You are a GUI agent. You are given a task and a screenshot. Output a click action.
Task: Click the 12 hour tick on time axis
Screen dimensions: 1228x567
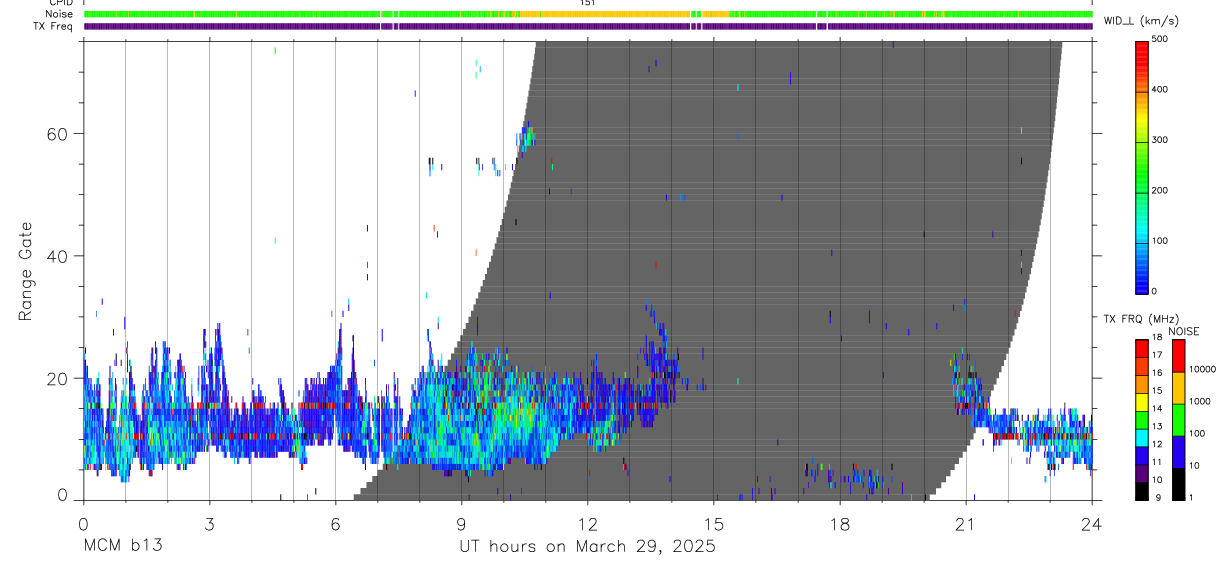pyautogui.click(x=587, y=523)
